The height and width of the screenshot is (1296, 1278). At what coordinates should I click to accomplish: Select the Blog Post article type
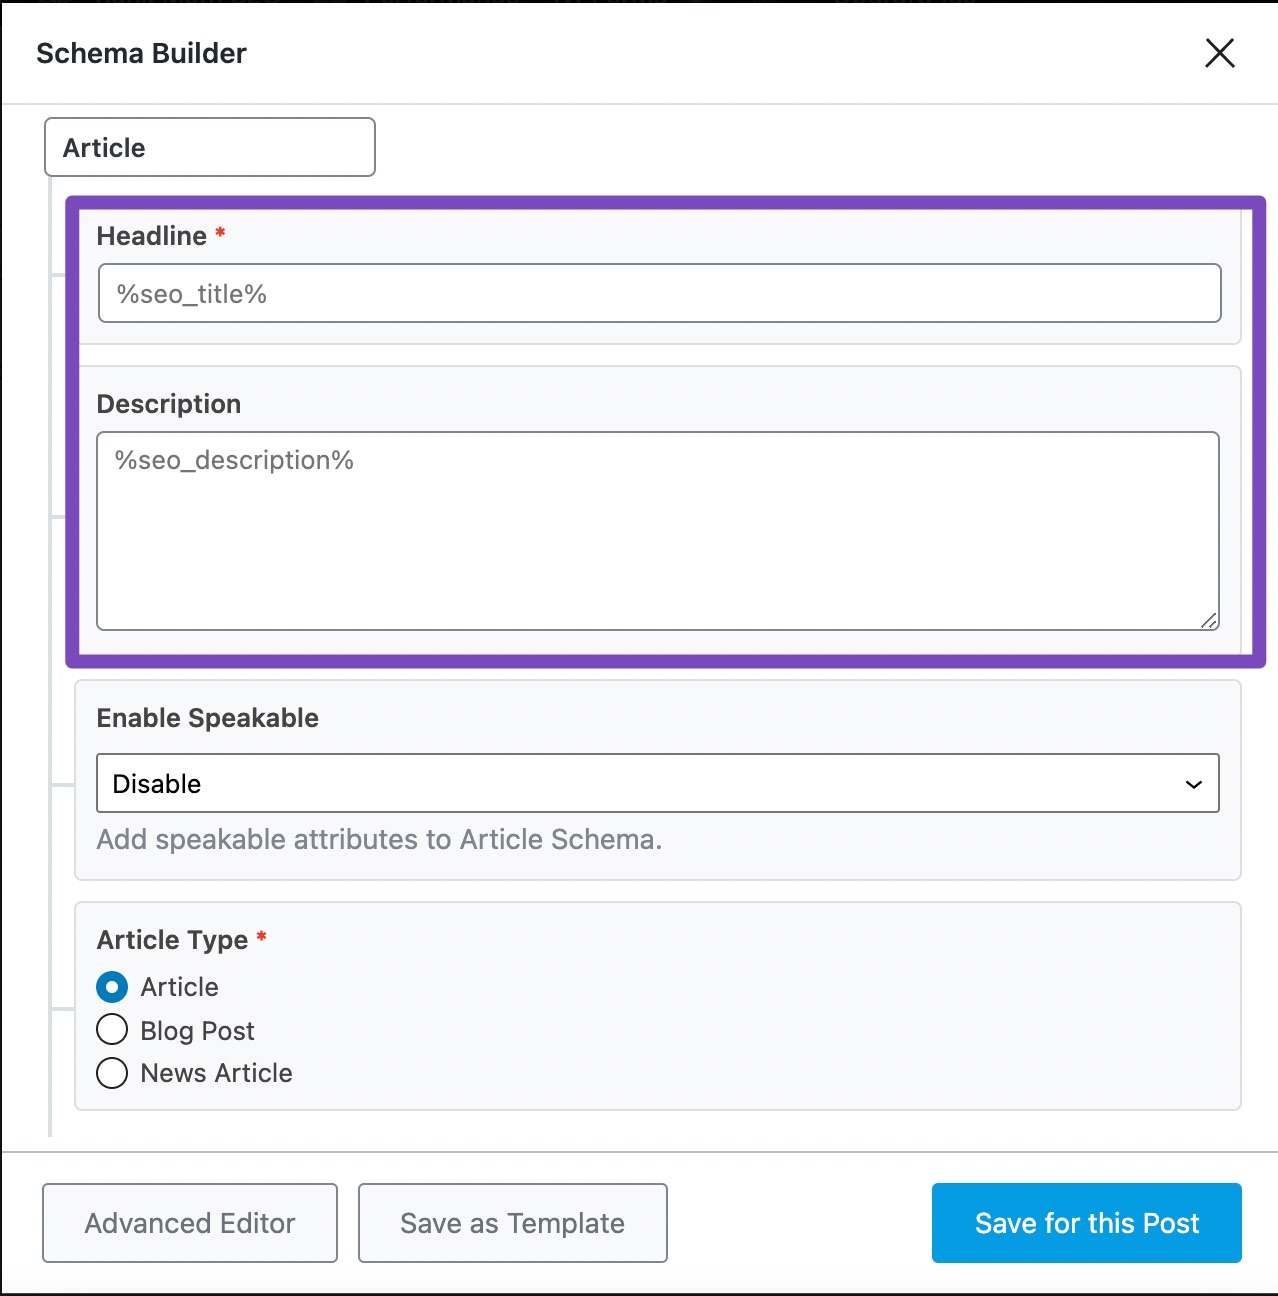coord(112,1030)
